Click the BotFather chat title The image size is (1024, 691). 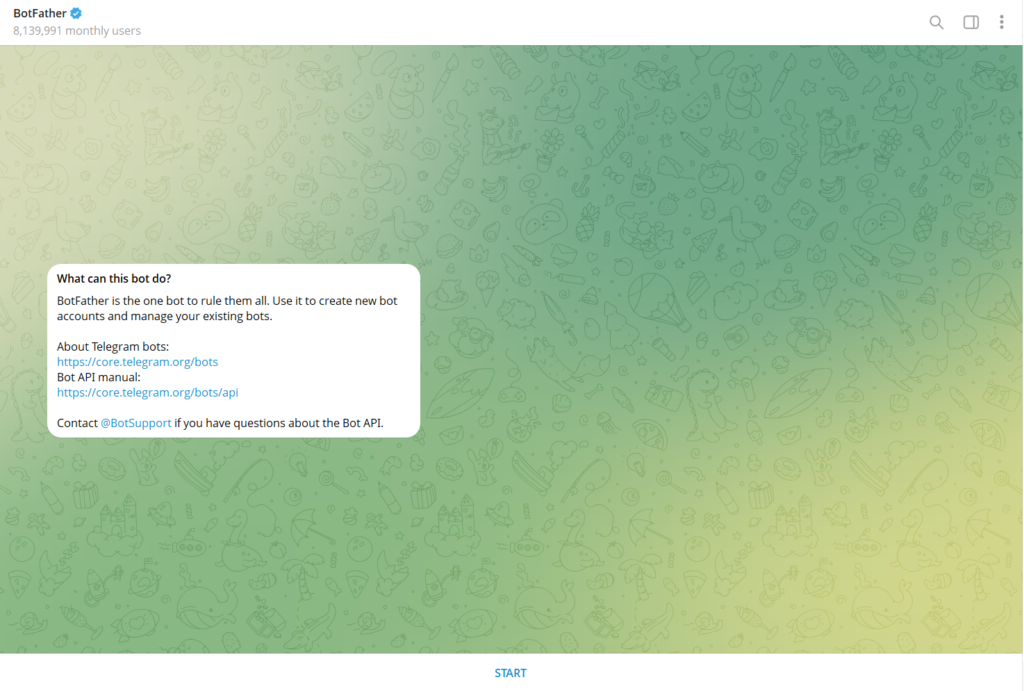pyautogui.click(x=39, y=13)
